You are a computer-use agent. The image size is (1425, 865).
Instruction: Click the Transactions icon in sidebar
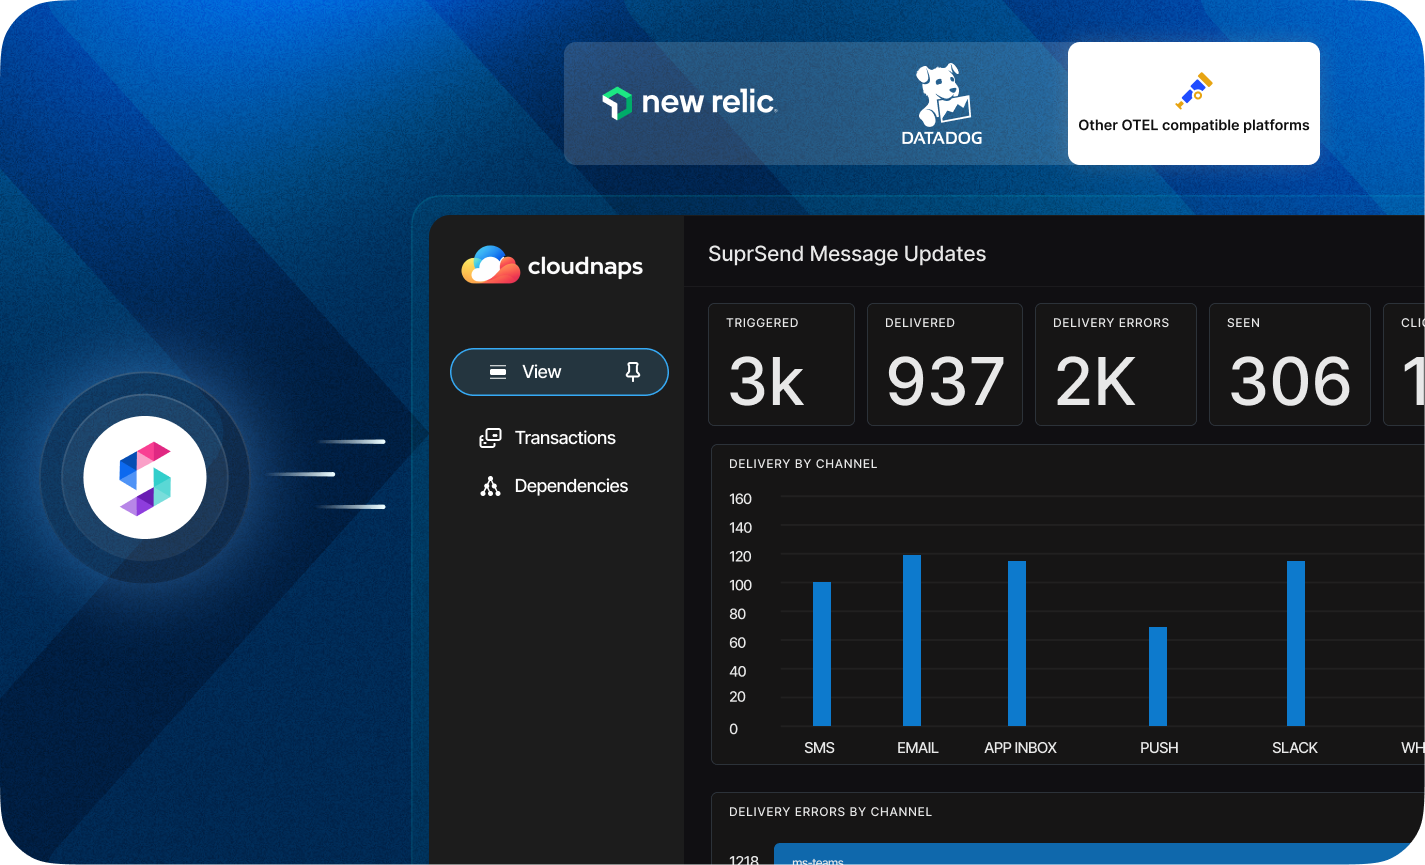pos(490,438)
